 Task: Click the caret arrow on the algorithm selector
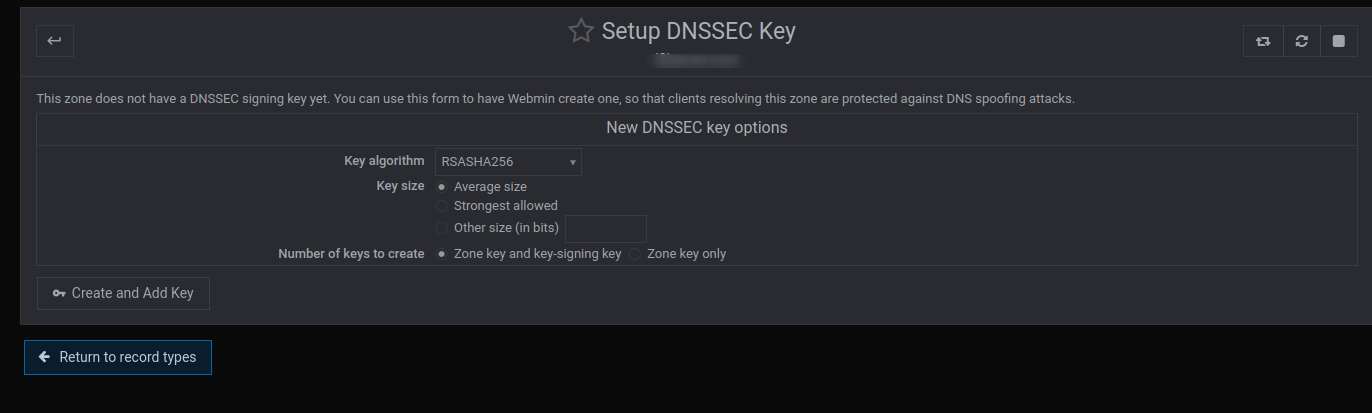573,162
